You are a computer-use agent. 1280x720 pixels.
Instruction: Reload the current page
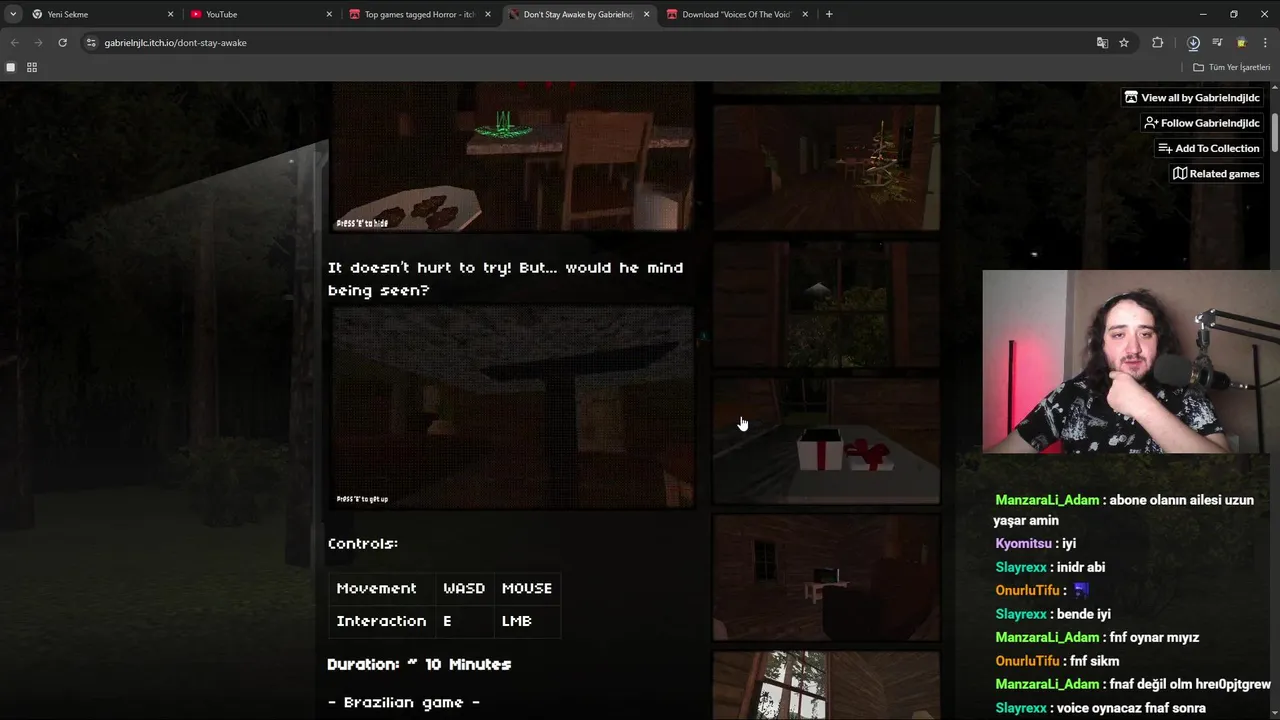pos(62,43)
